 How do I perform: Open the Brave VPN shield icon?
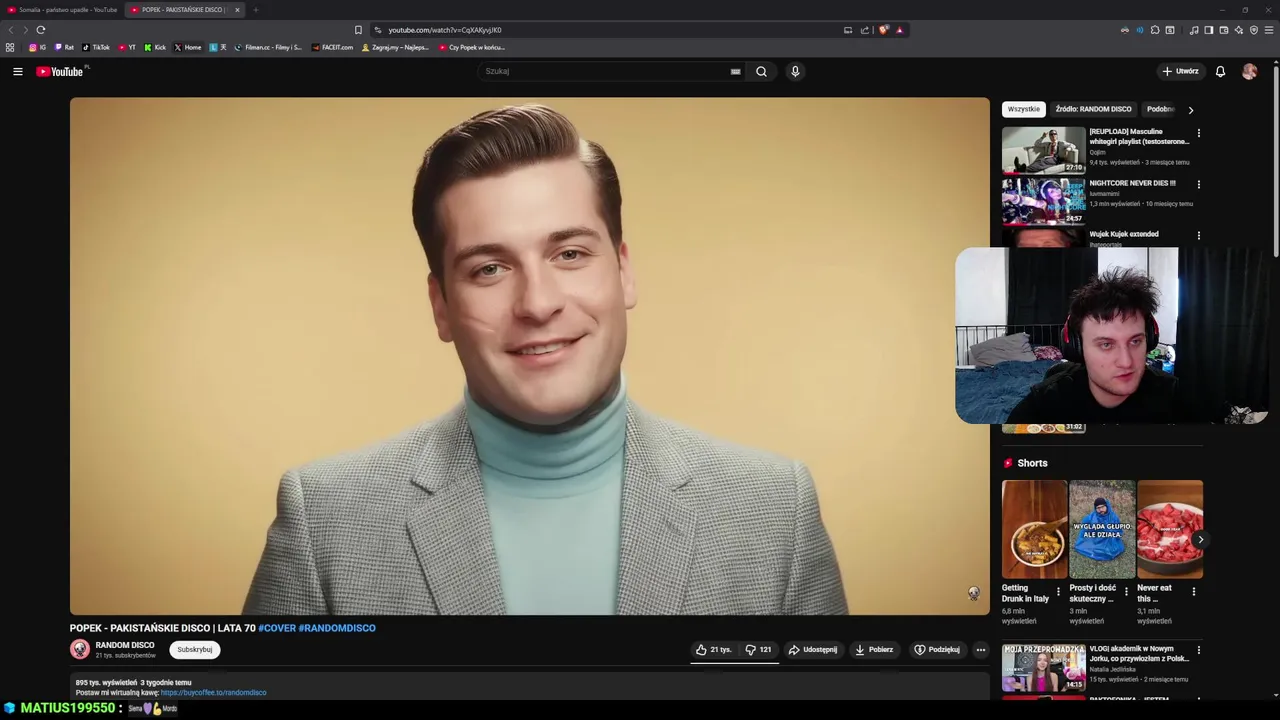coord(1254,30)
